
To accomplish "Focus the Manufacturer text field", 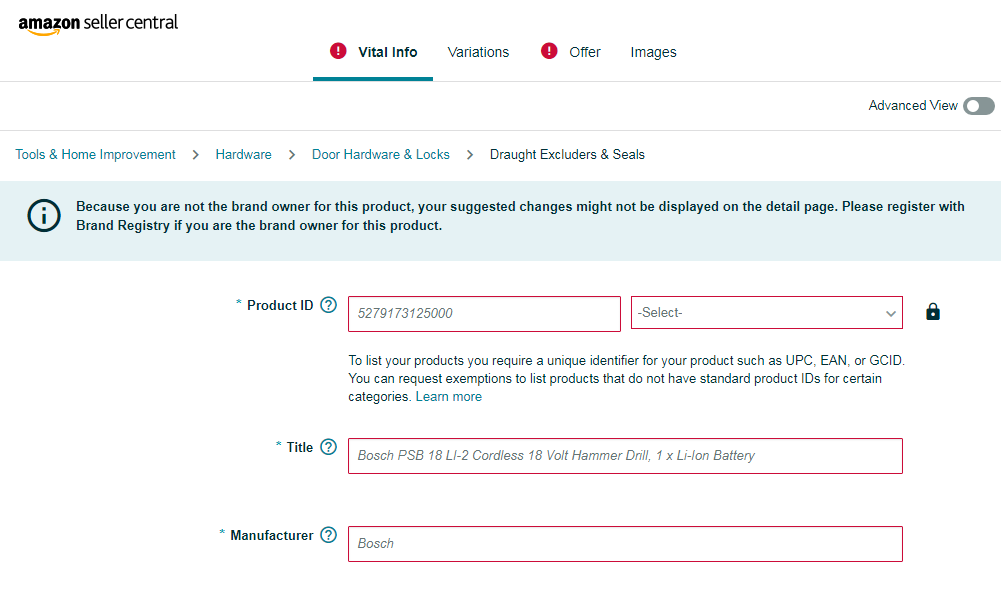I will click(625, 544).
